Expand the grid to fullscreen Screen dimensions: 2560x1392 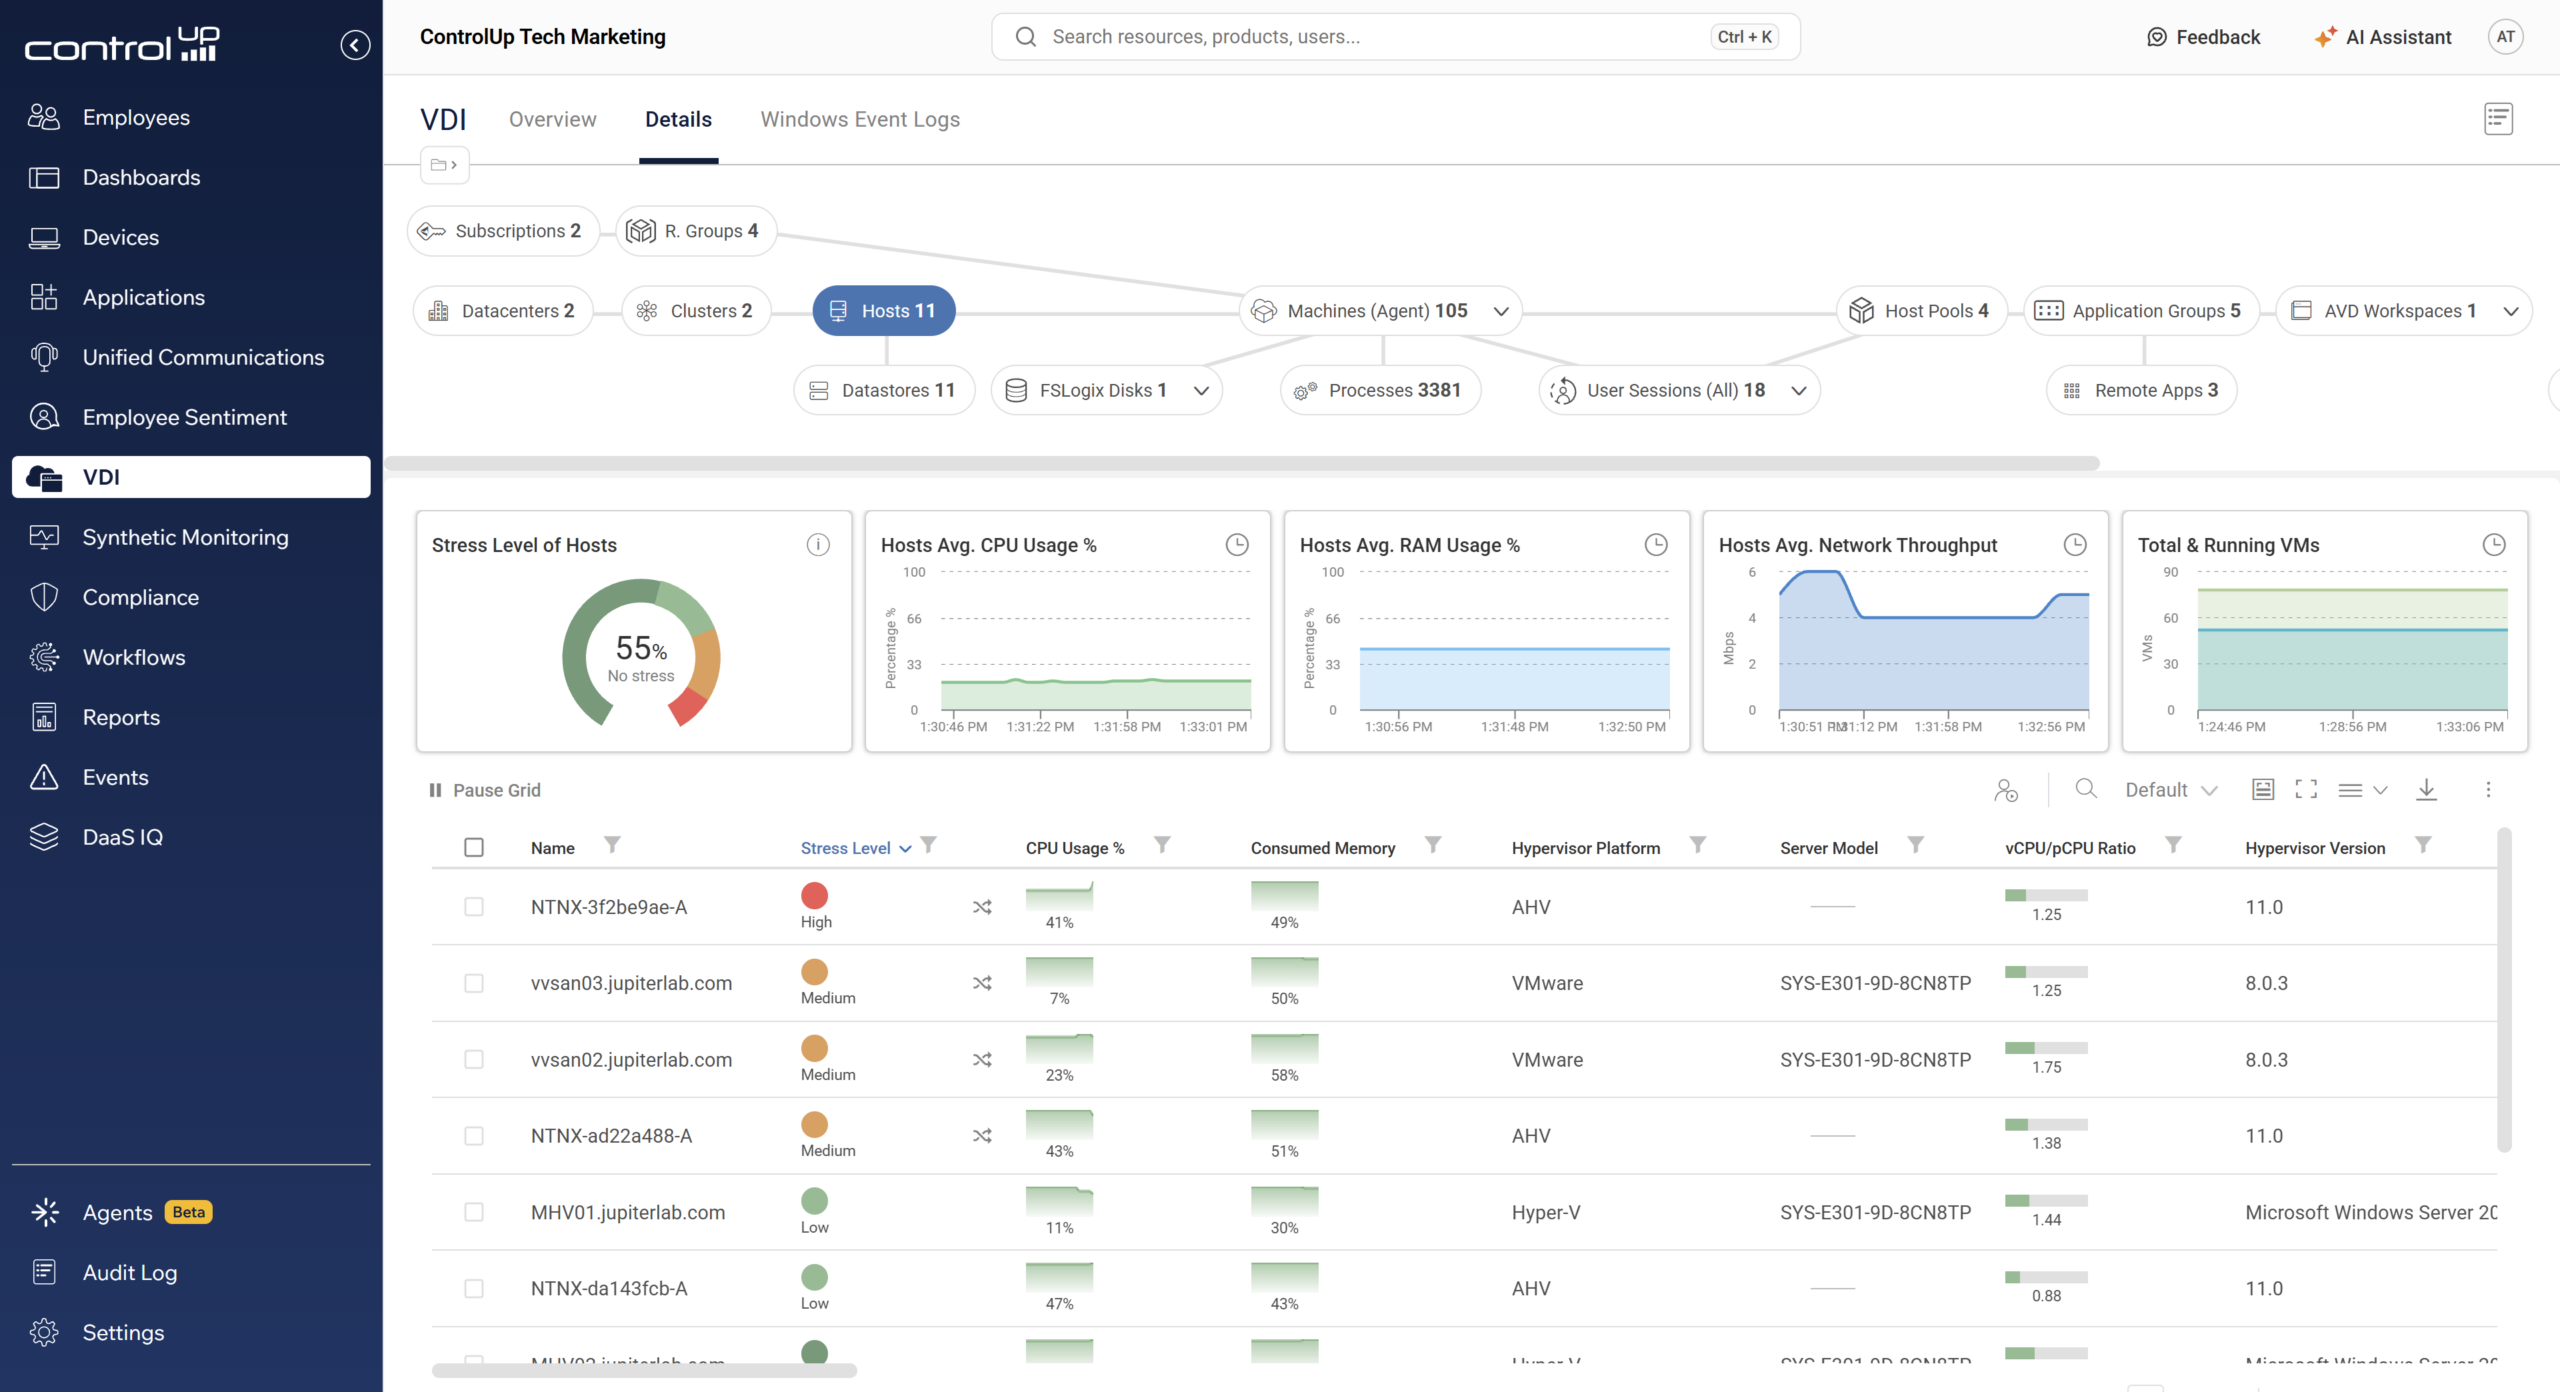(x=2306, y=790)
